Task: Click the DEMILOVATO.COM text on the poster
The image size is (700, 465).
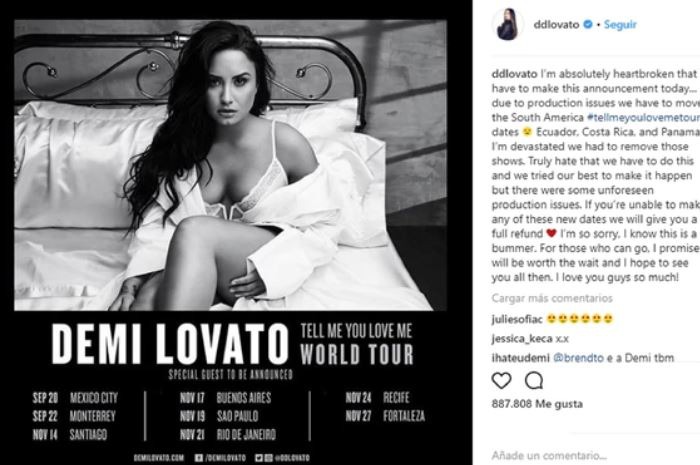Action: (x=158, y=458)
